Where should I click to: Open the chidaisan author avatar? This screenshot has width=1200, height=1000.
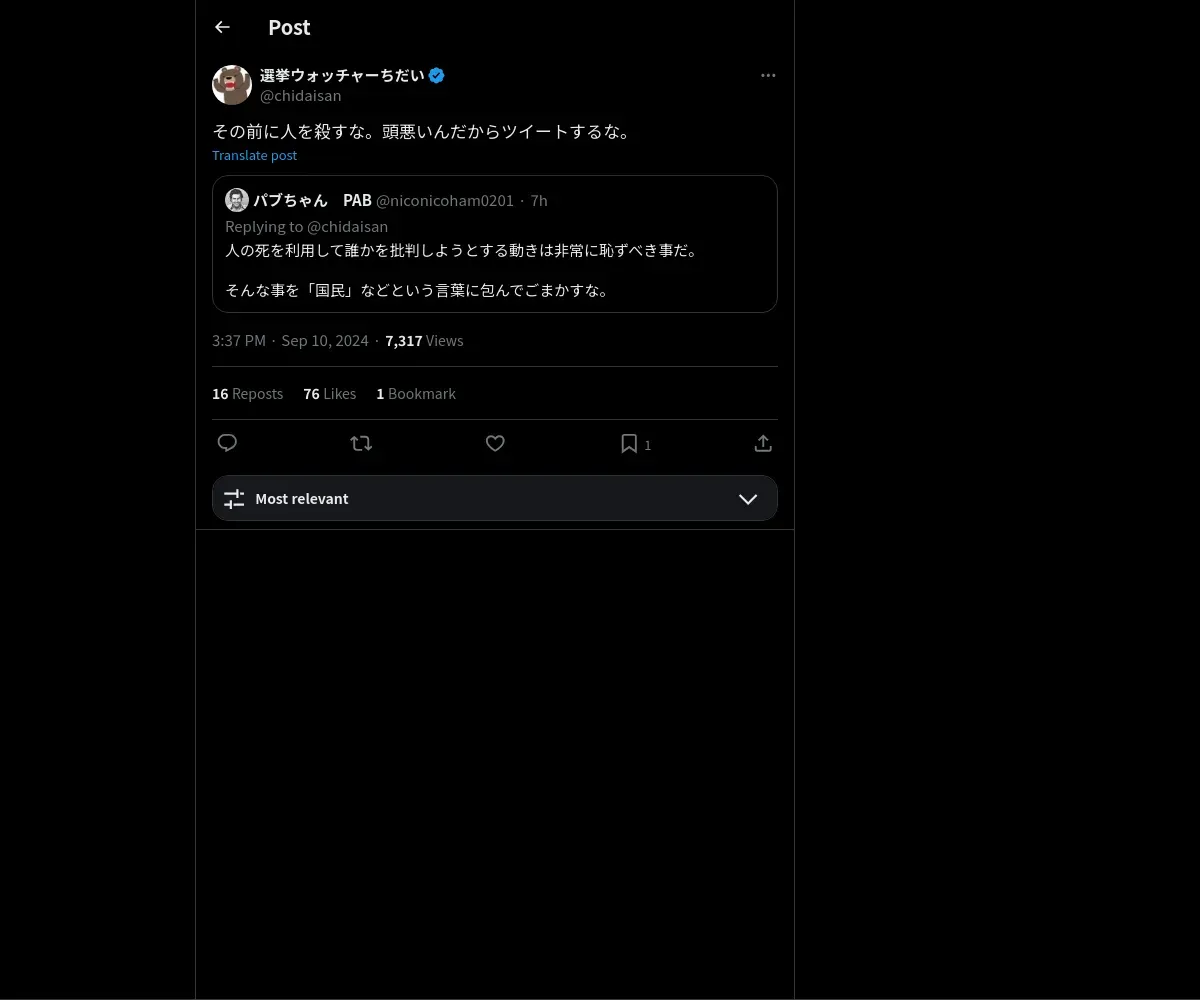232,85
